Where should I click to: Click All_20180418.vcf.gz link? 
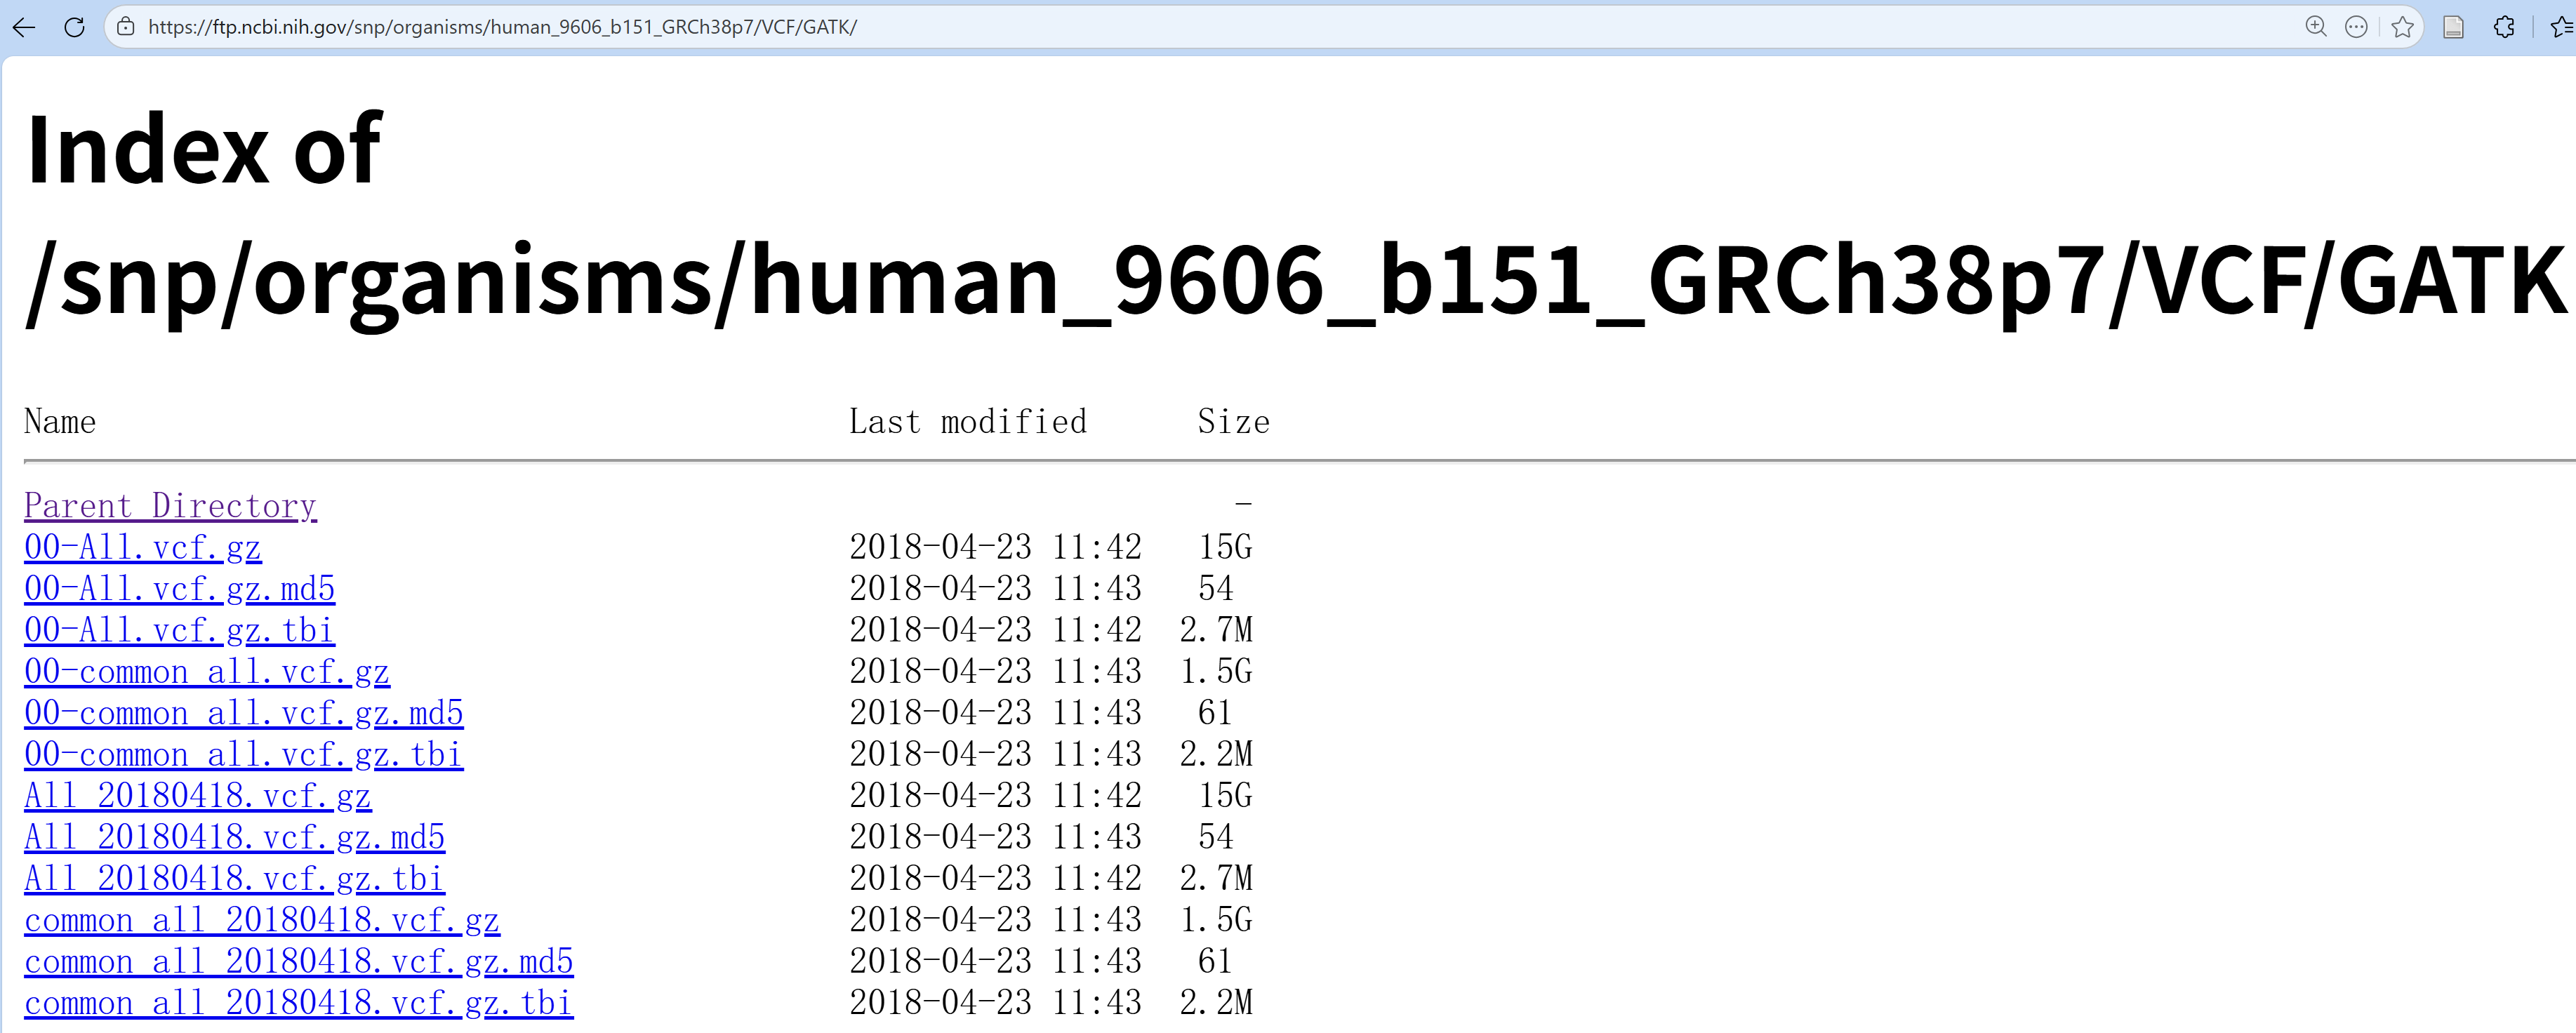[x=197, y=796]
